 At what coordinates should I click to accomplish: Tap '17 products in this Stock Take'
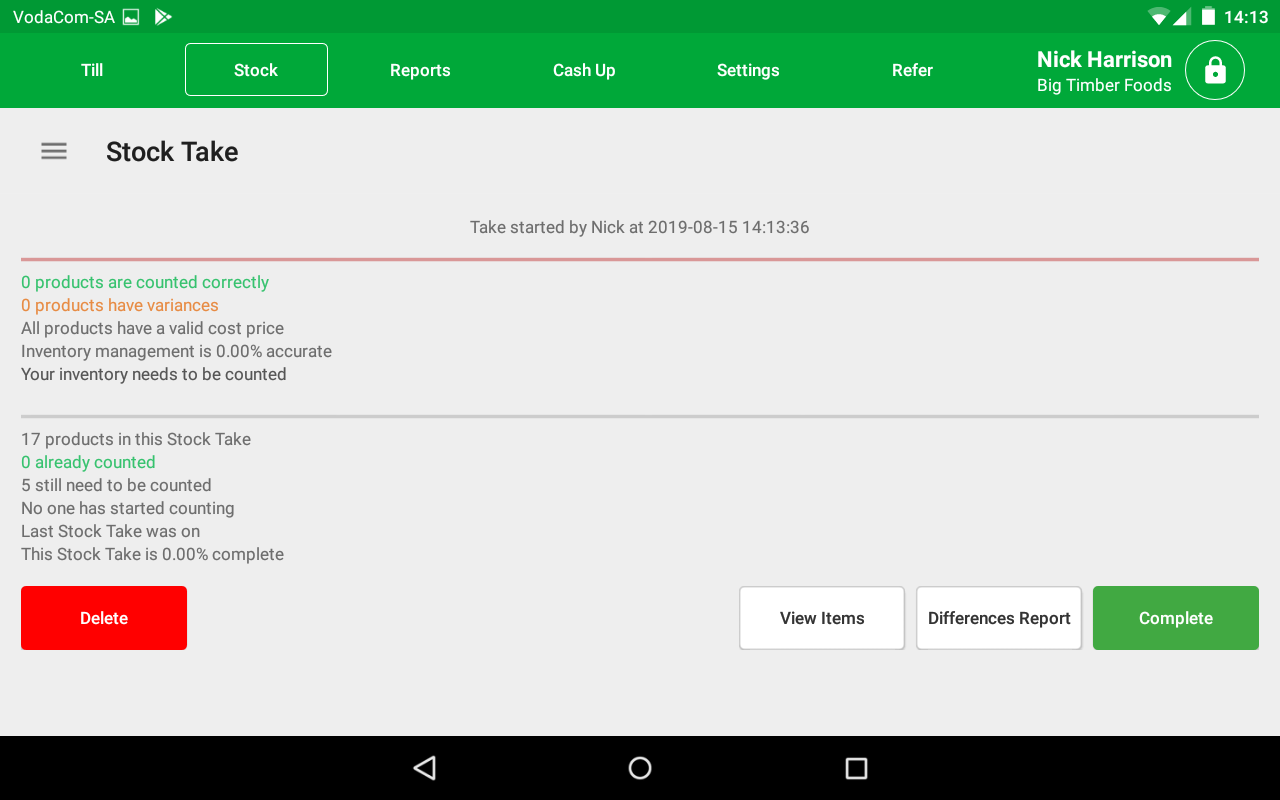click(x=136, y=439)
